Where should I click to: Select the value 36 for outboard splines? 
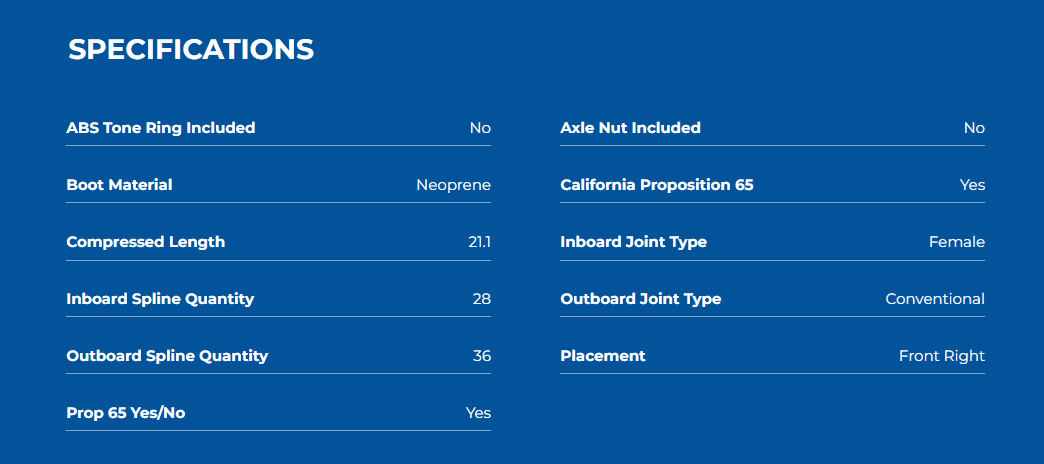click(x=482, y=356)
